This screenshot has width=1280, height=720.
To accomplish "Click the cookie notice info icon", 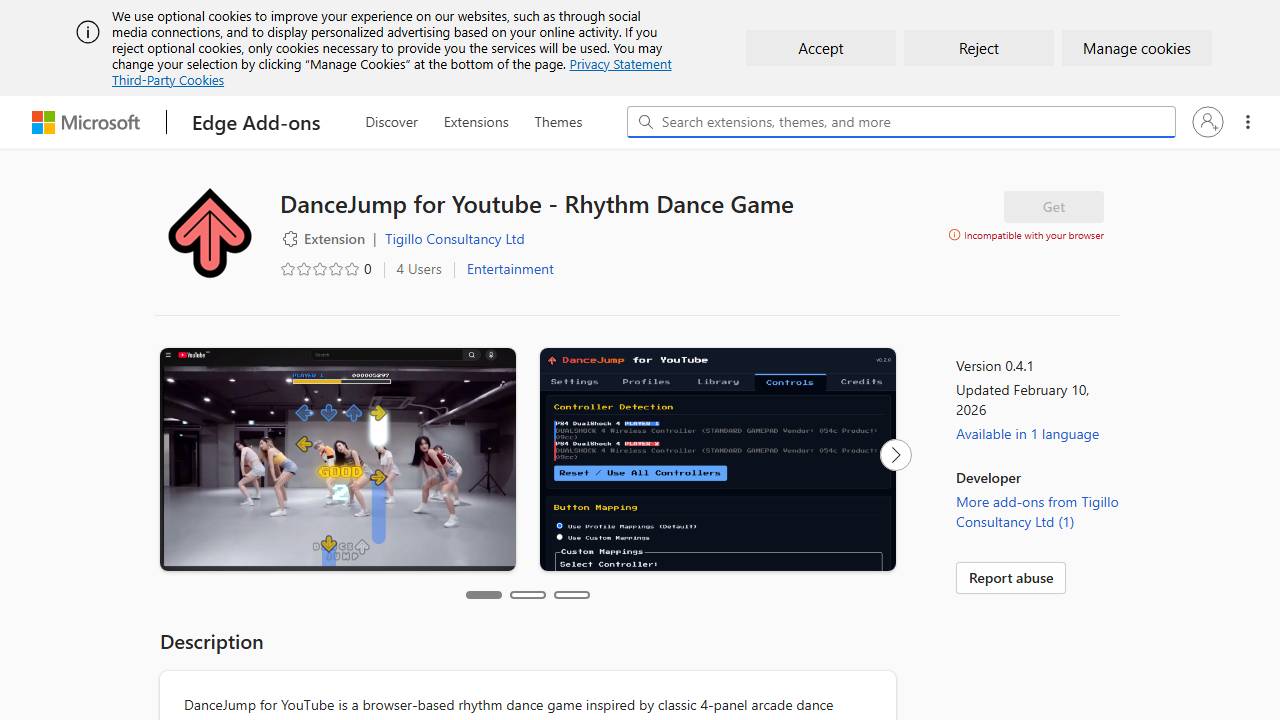I will 88,32.
